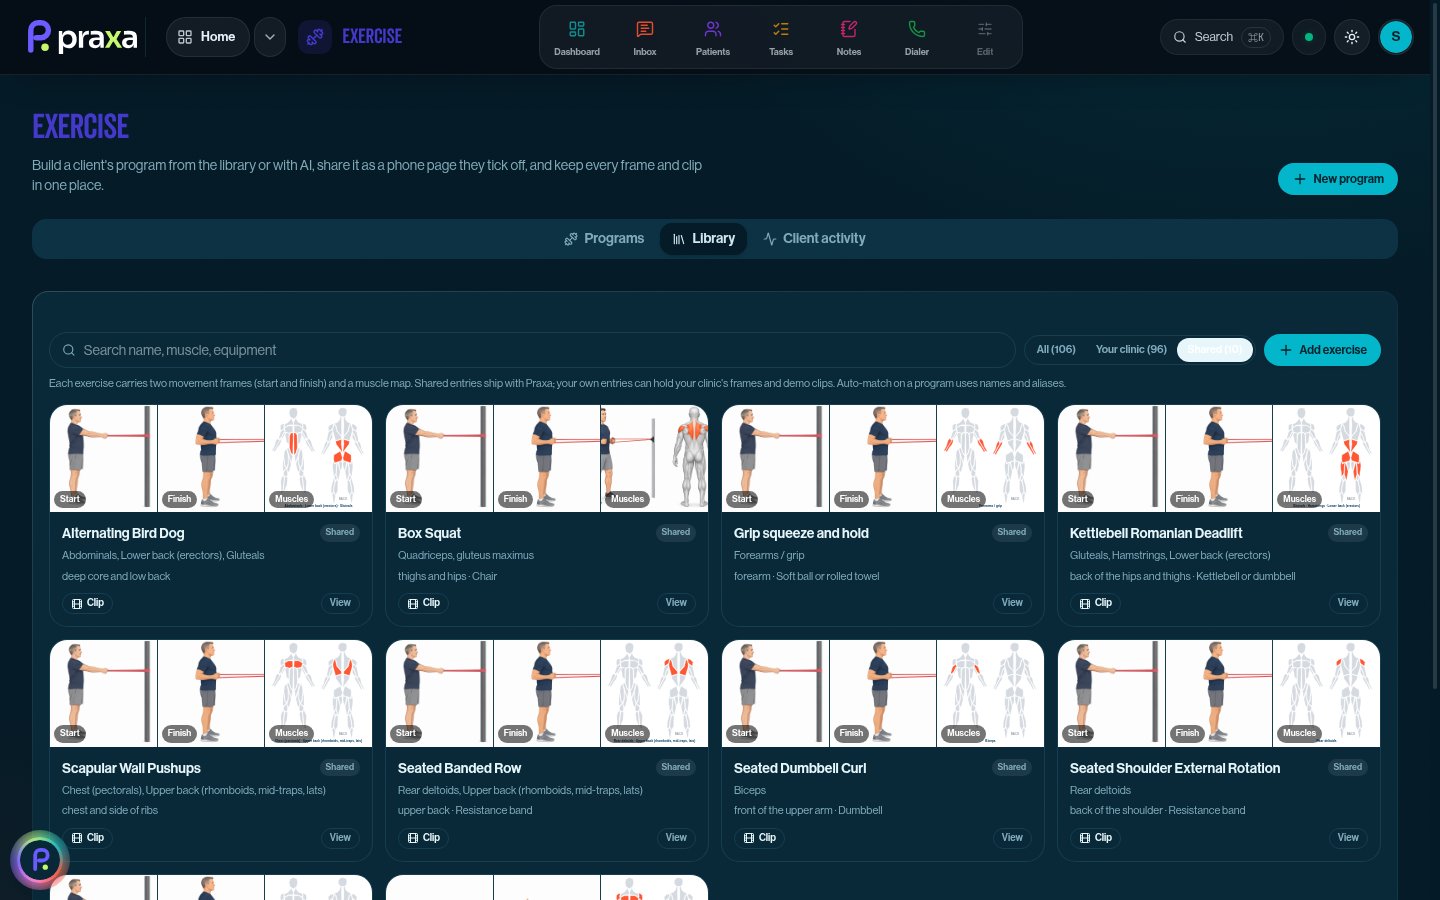Screen dimensions: 1440x900
Task: Play the Clip for Alternating Bird Dog
Action: pyautogui.click(x=88, y=603)
